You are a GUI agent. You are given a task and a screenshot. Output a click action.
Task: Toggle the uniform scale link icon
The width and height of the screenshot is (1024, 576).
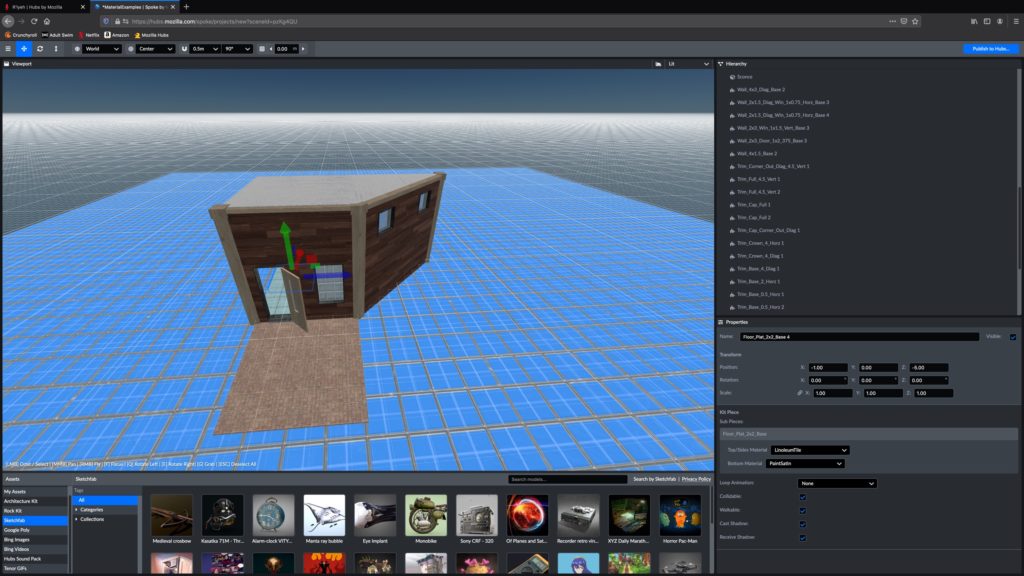coord(799,393)
